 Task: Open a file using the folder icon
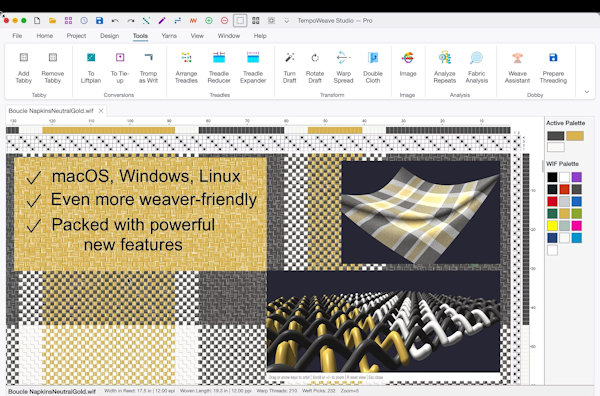pyautogui.click(x=52, y=21)
